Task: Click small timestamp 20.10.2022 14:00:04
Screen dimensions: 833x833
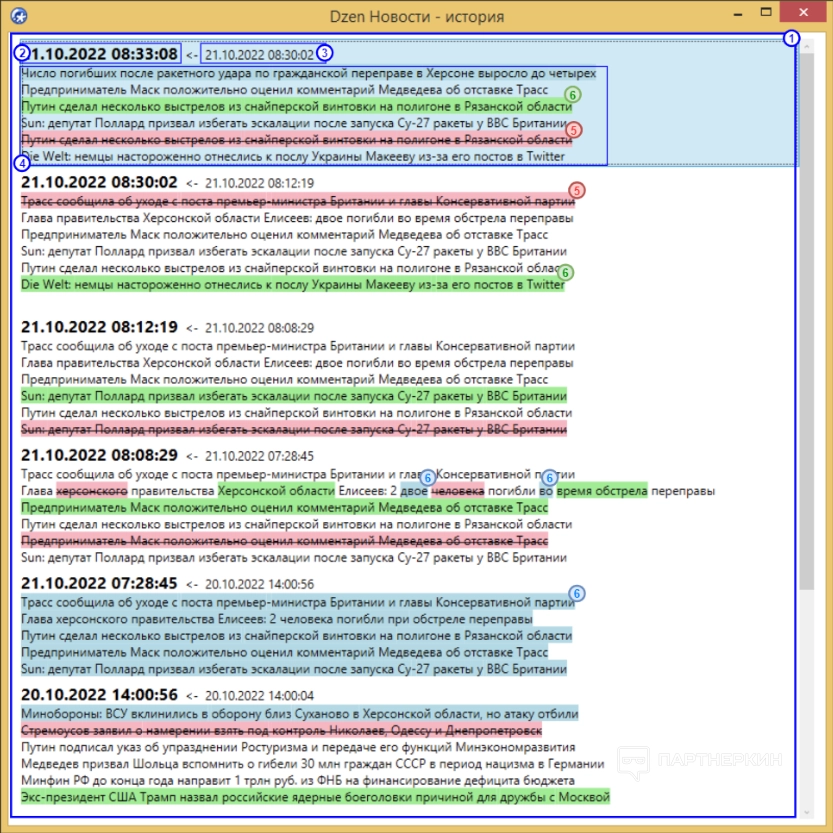Action: (x=259, y=695)
